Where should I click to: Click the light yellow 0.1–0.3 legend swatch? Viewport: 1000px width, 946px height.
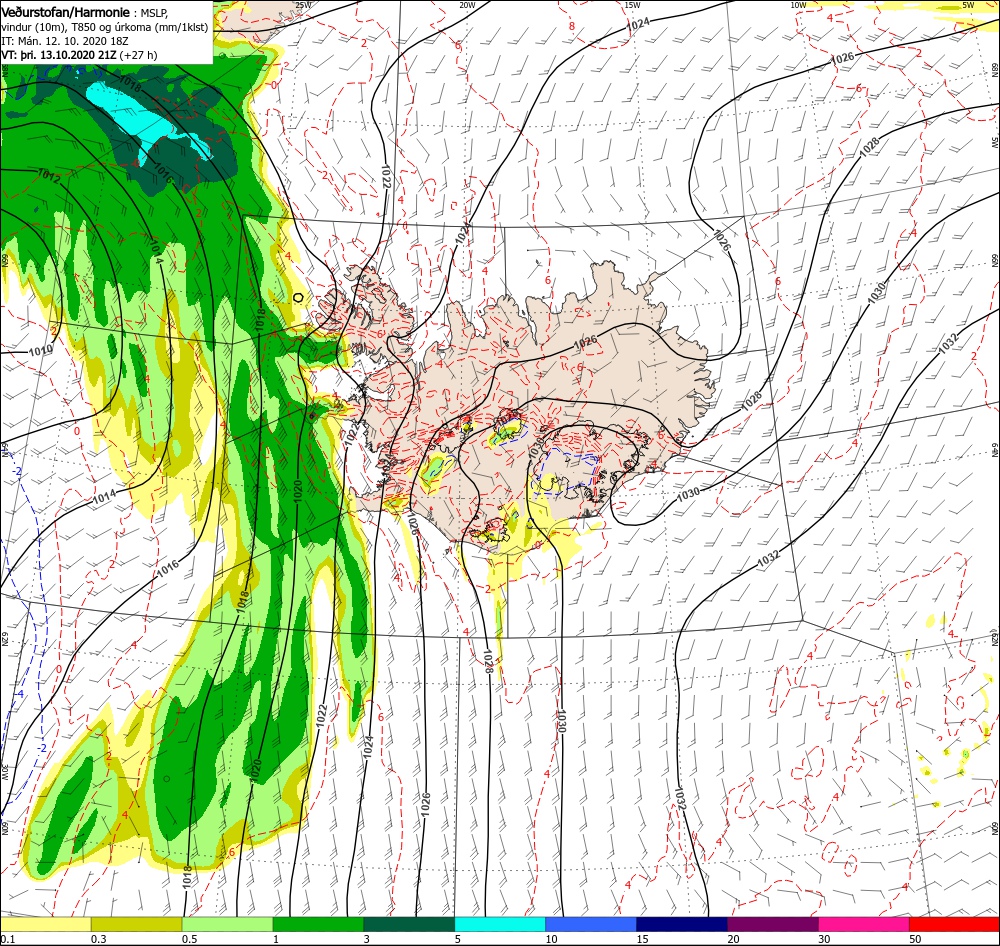(45, 925)
